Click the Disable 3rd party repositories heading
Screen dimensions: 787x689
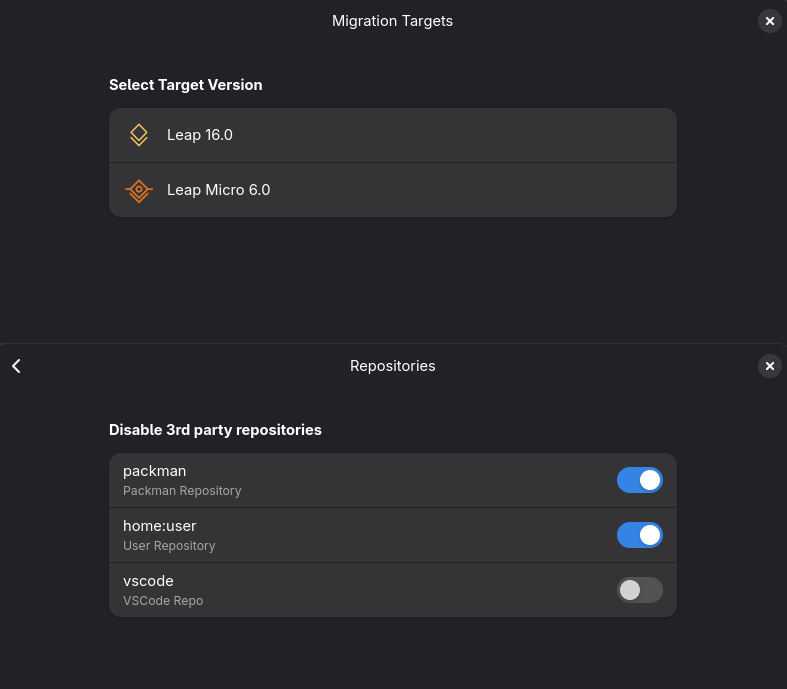pos(215,430)
